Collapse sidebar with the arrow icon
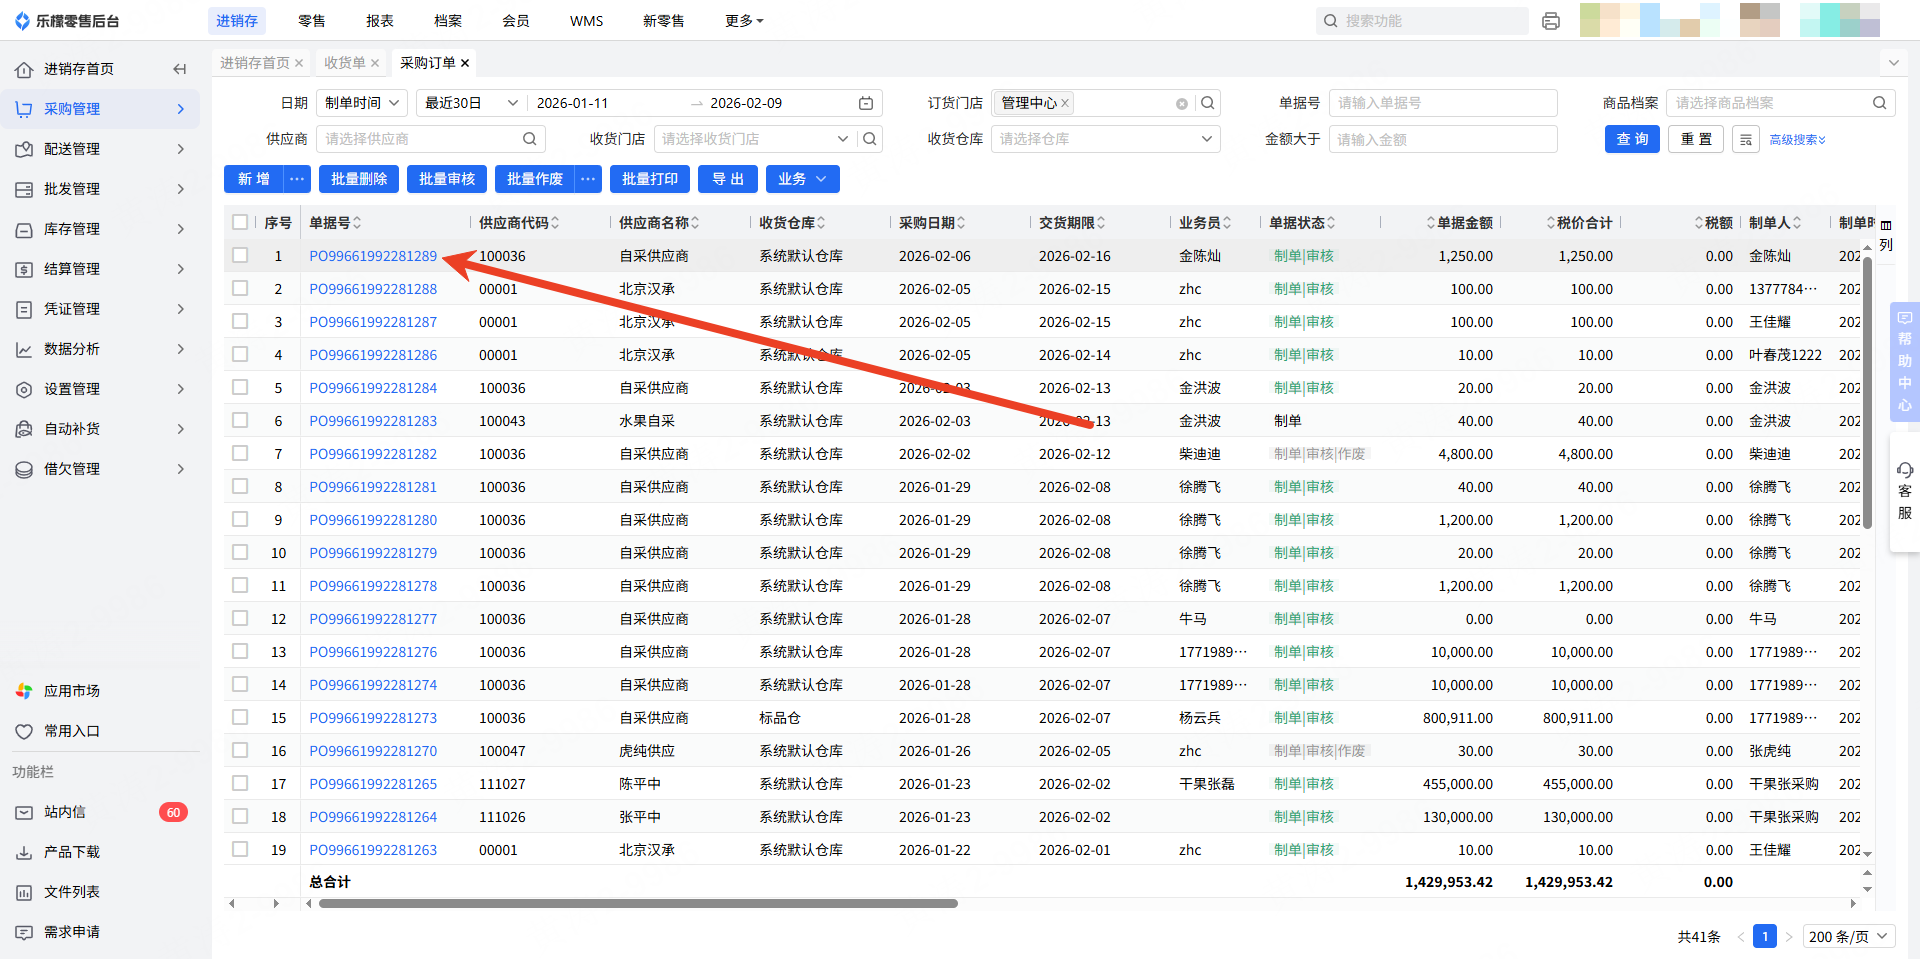Screen dimensions: 1920x959 [x=180, y=69]
